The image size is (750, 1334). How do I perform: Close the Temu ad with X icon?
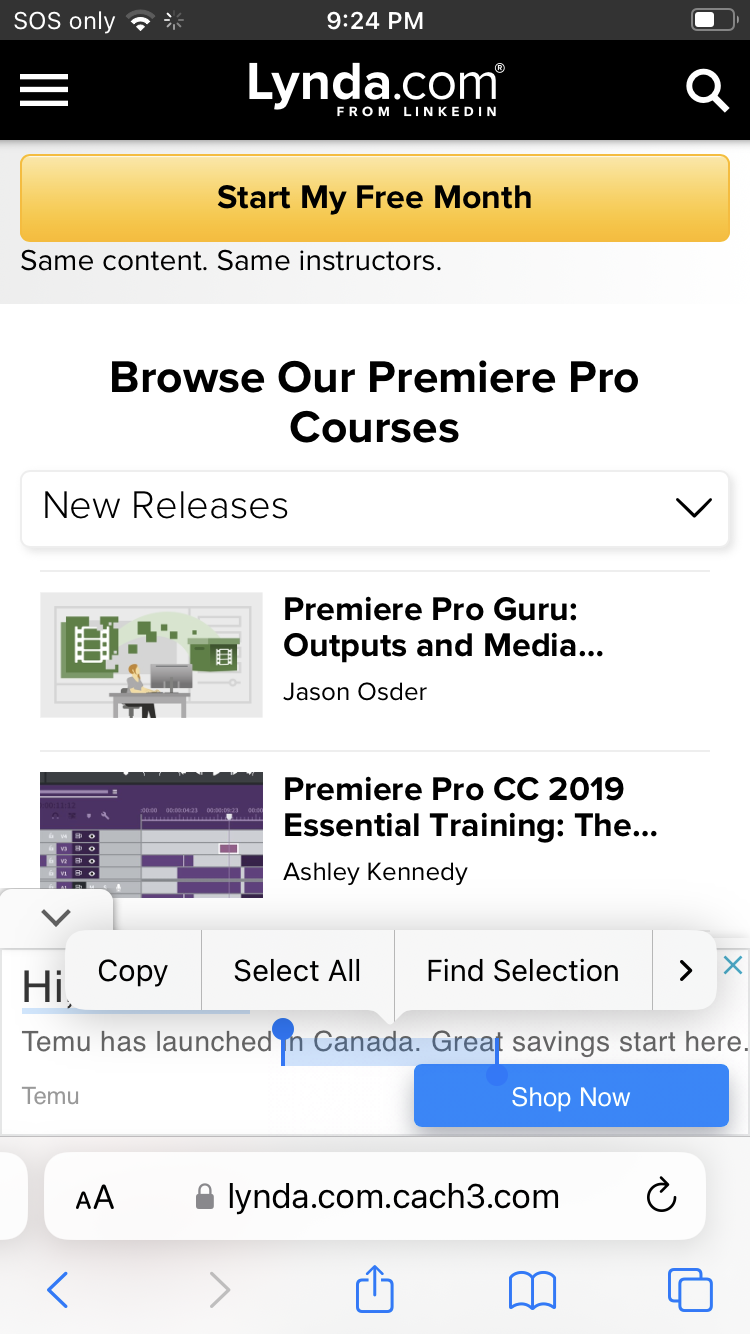pyautogui.click(x=733, y=965)
